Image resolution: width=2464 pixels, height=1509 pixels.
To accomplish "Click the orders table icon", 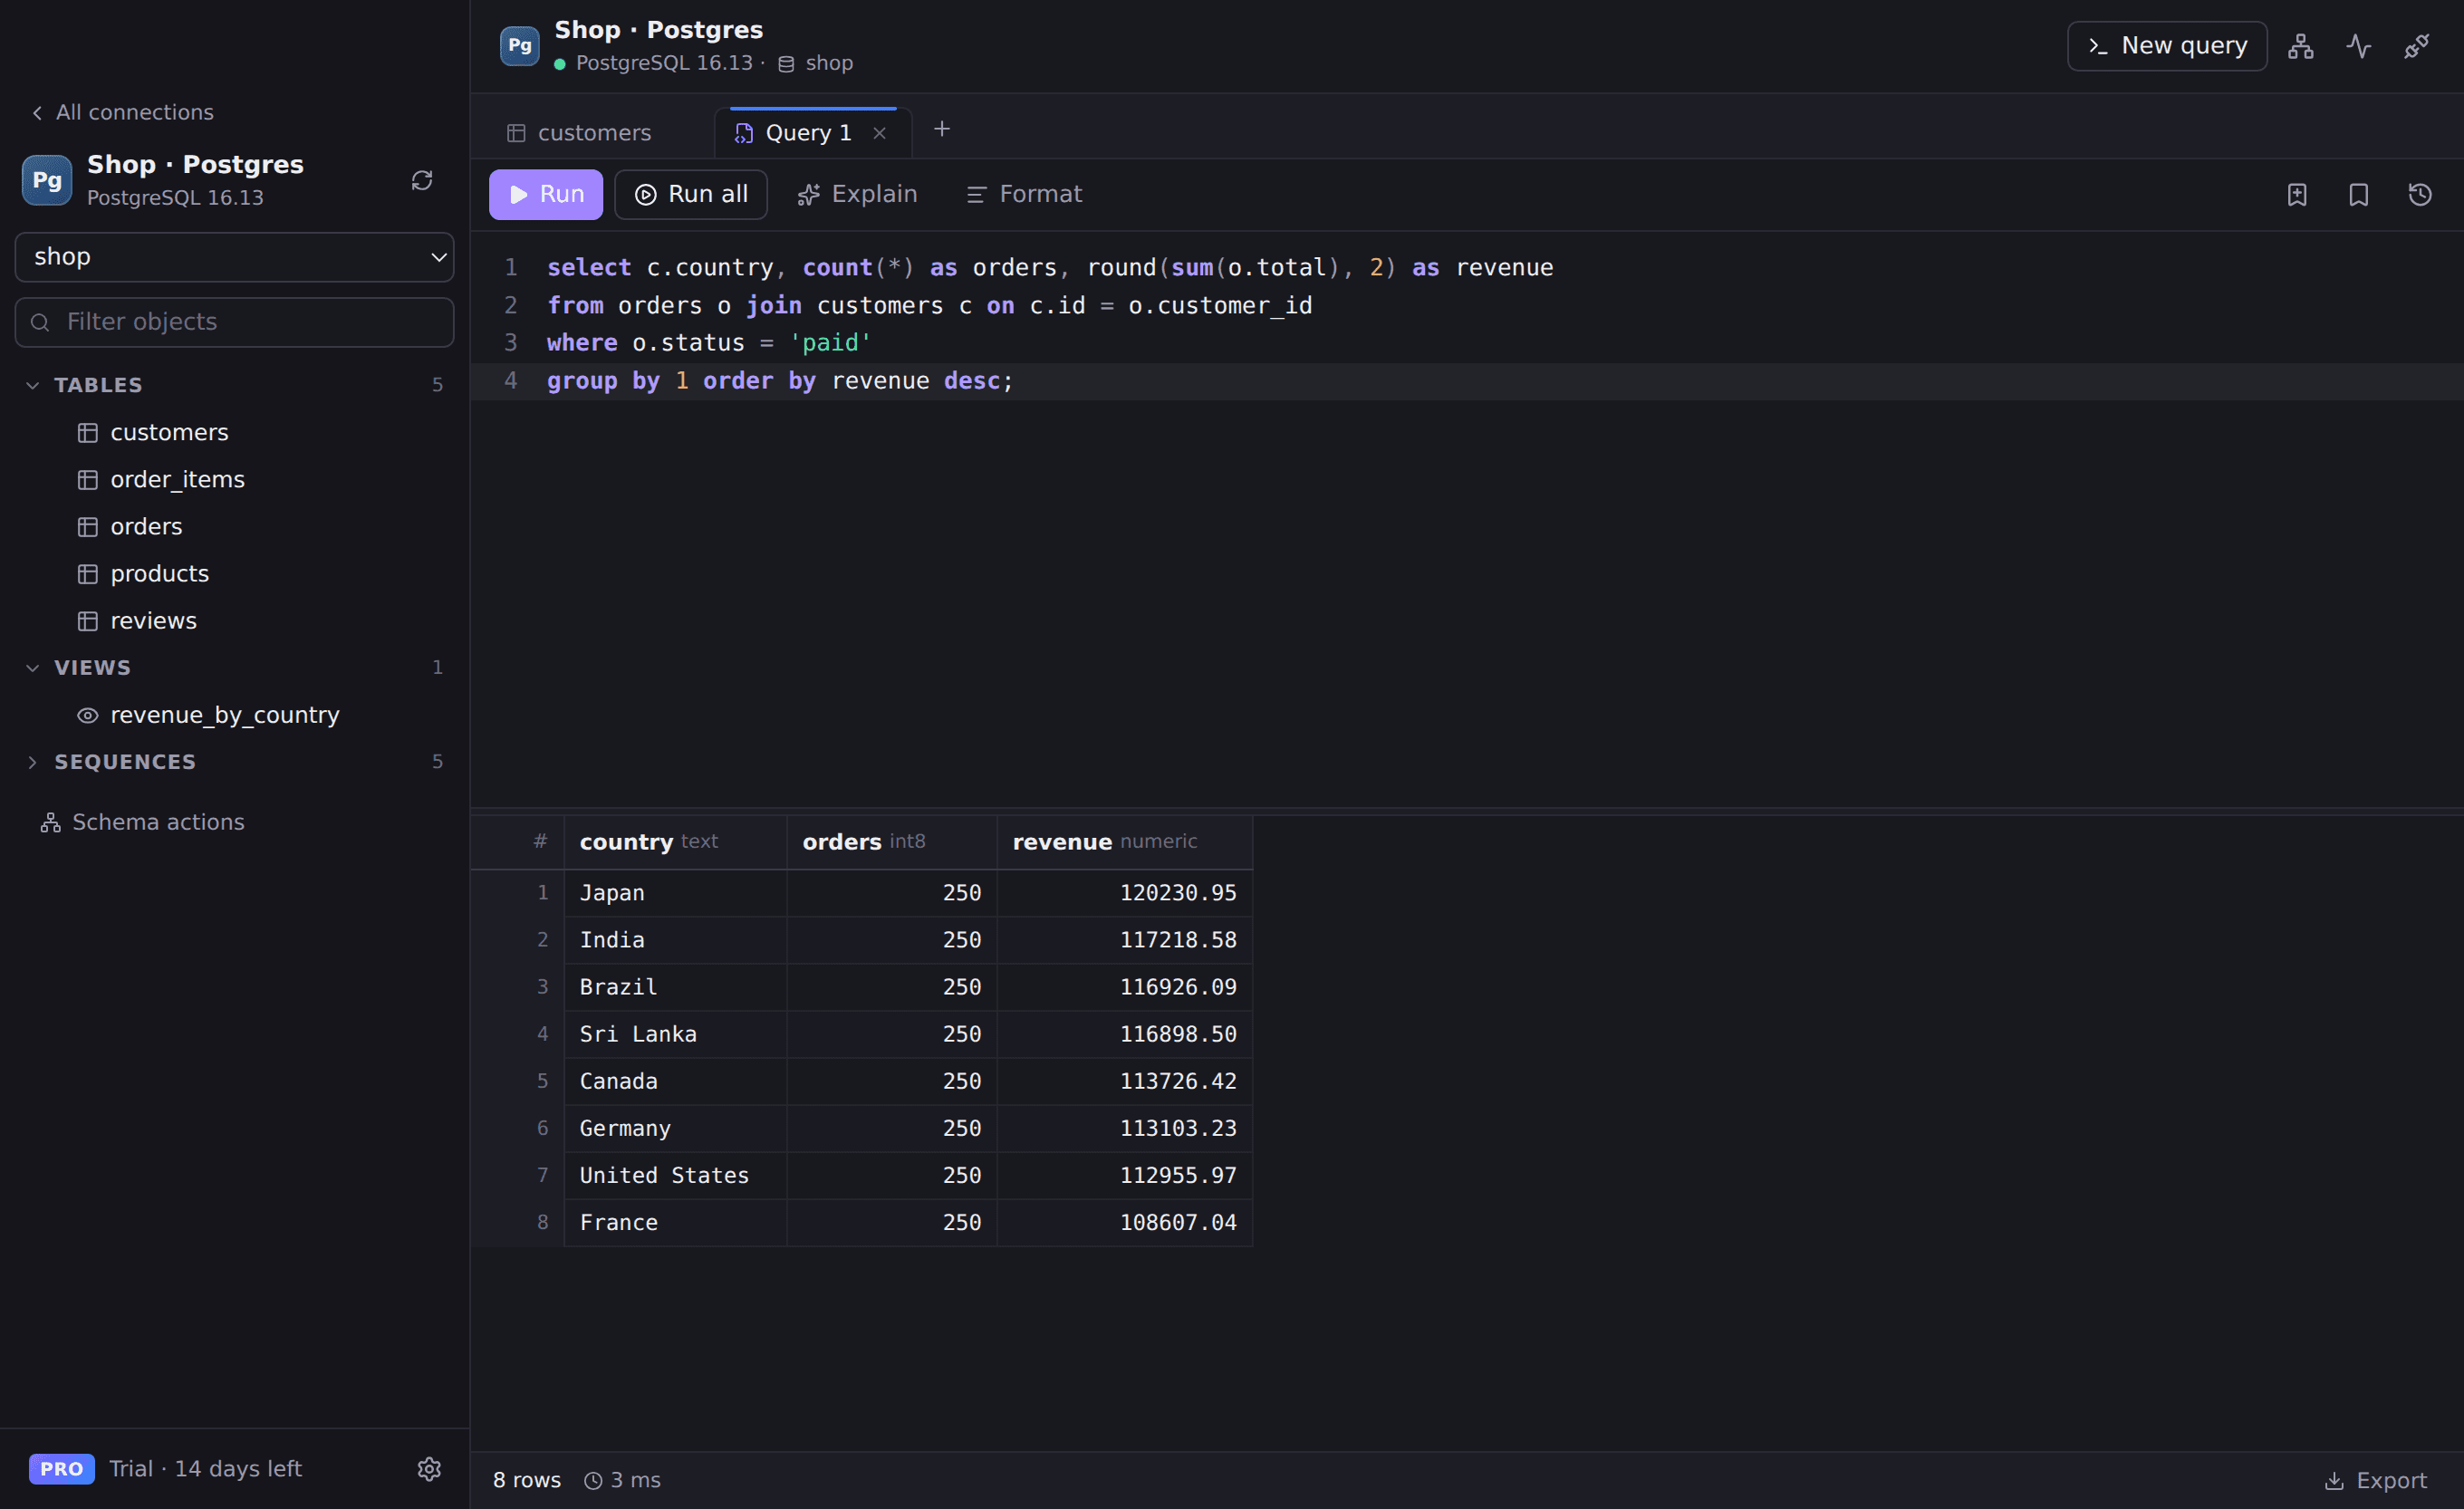I will click(x=88, y=526).
